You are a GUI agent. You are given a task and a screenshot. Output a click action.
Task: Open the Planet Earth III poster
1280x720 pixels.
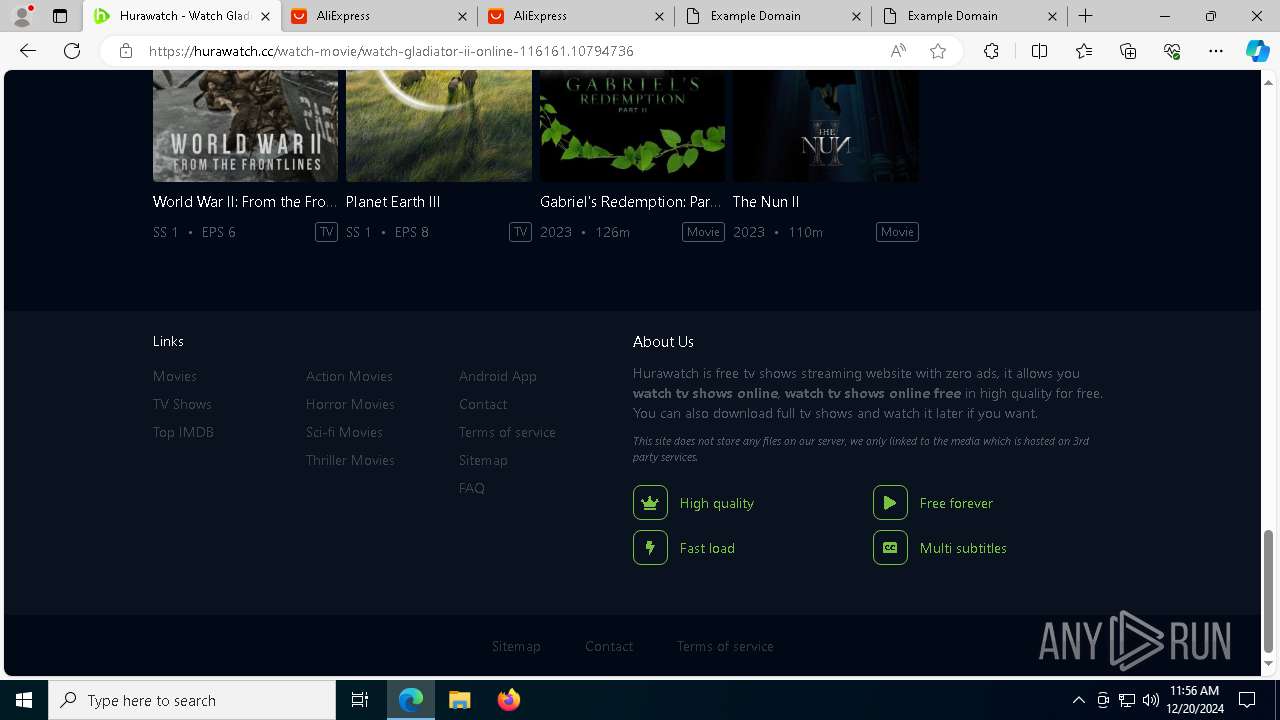click(439, 126)
